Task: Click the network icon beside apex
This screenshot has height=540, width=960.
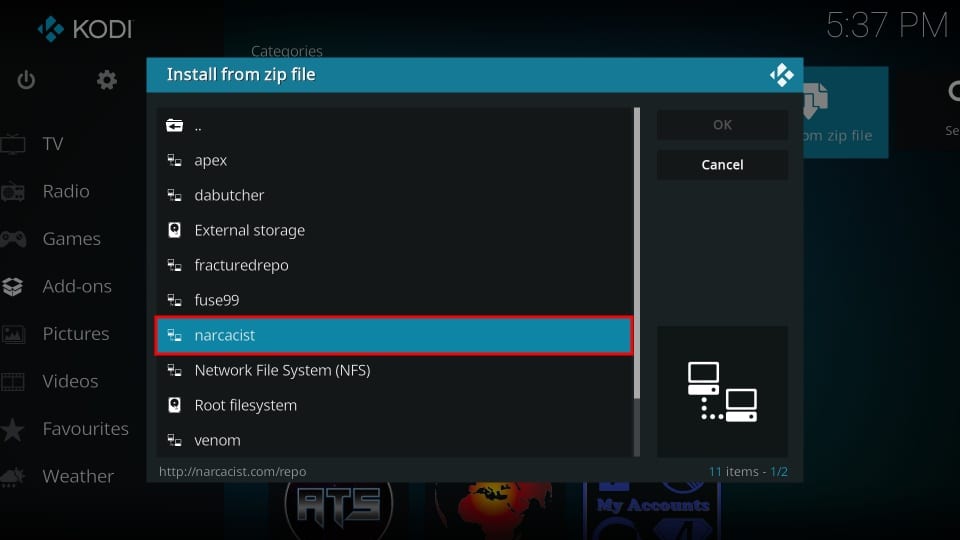Action: 174,160
